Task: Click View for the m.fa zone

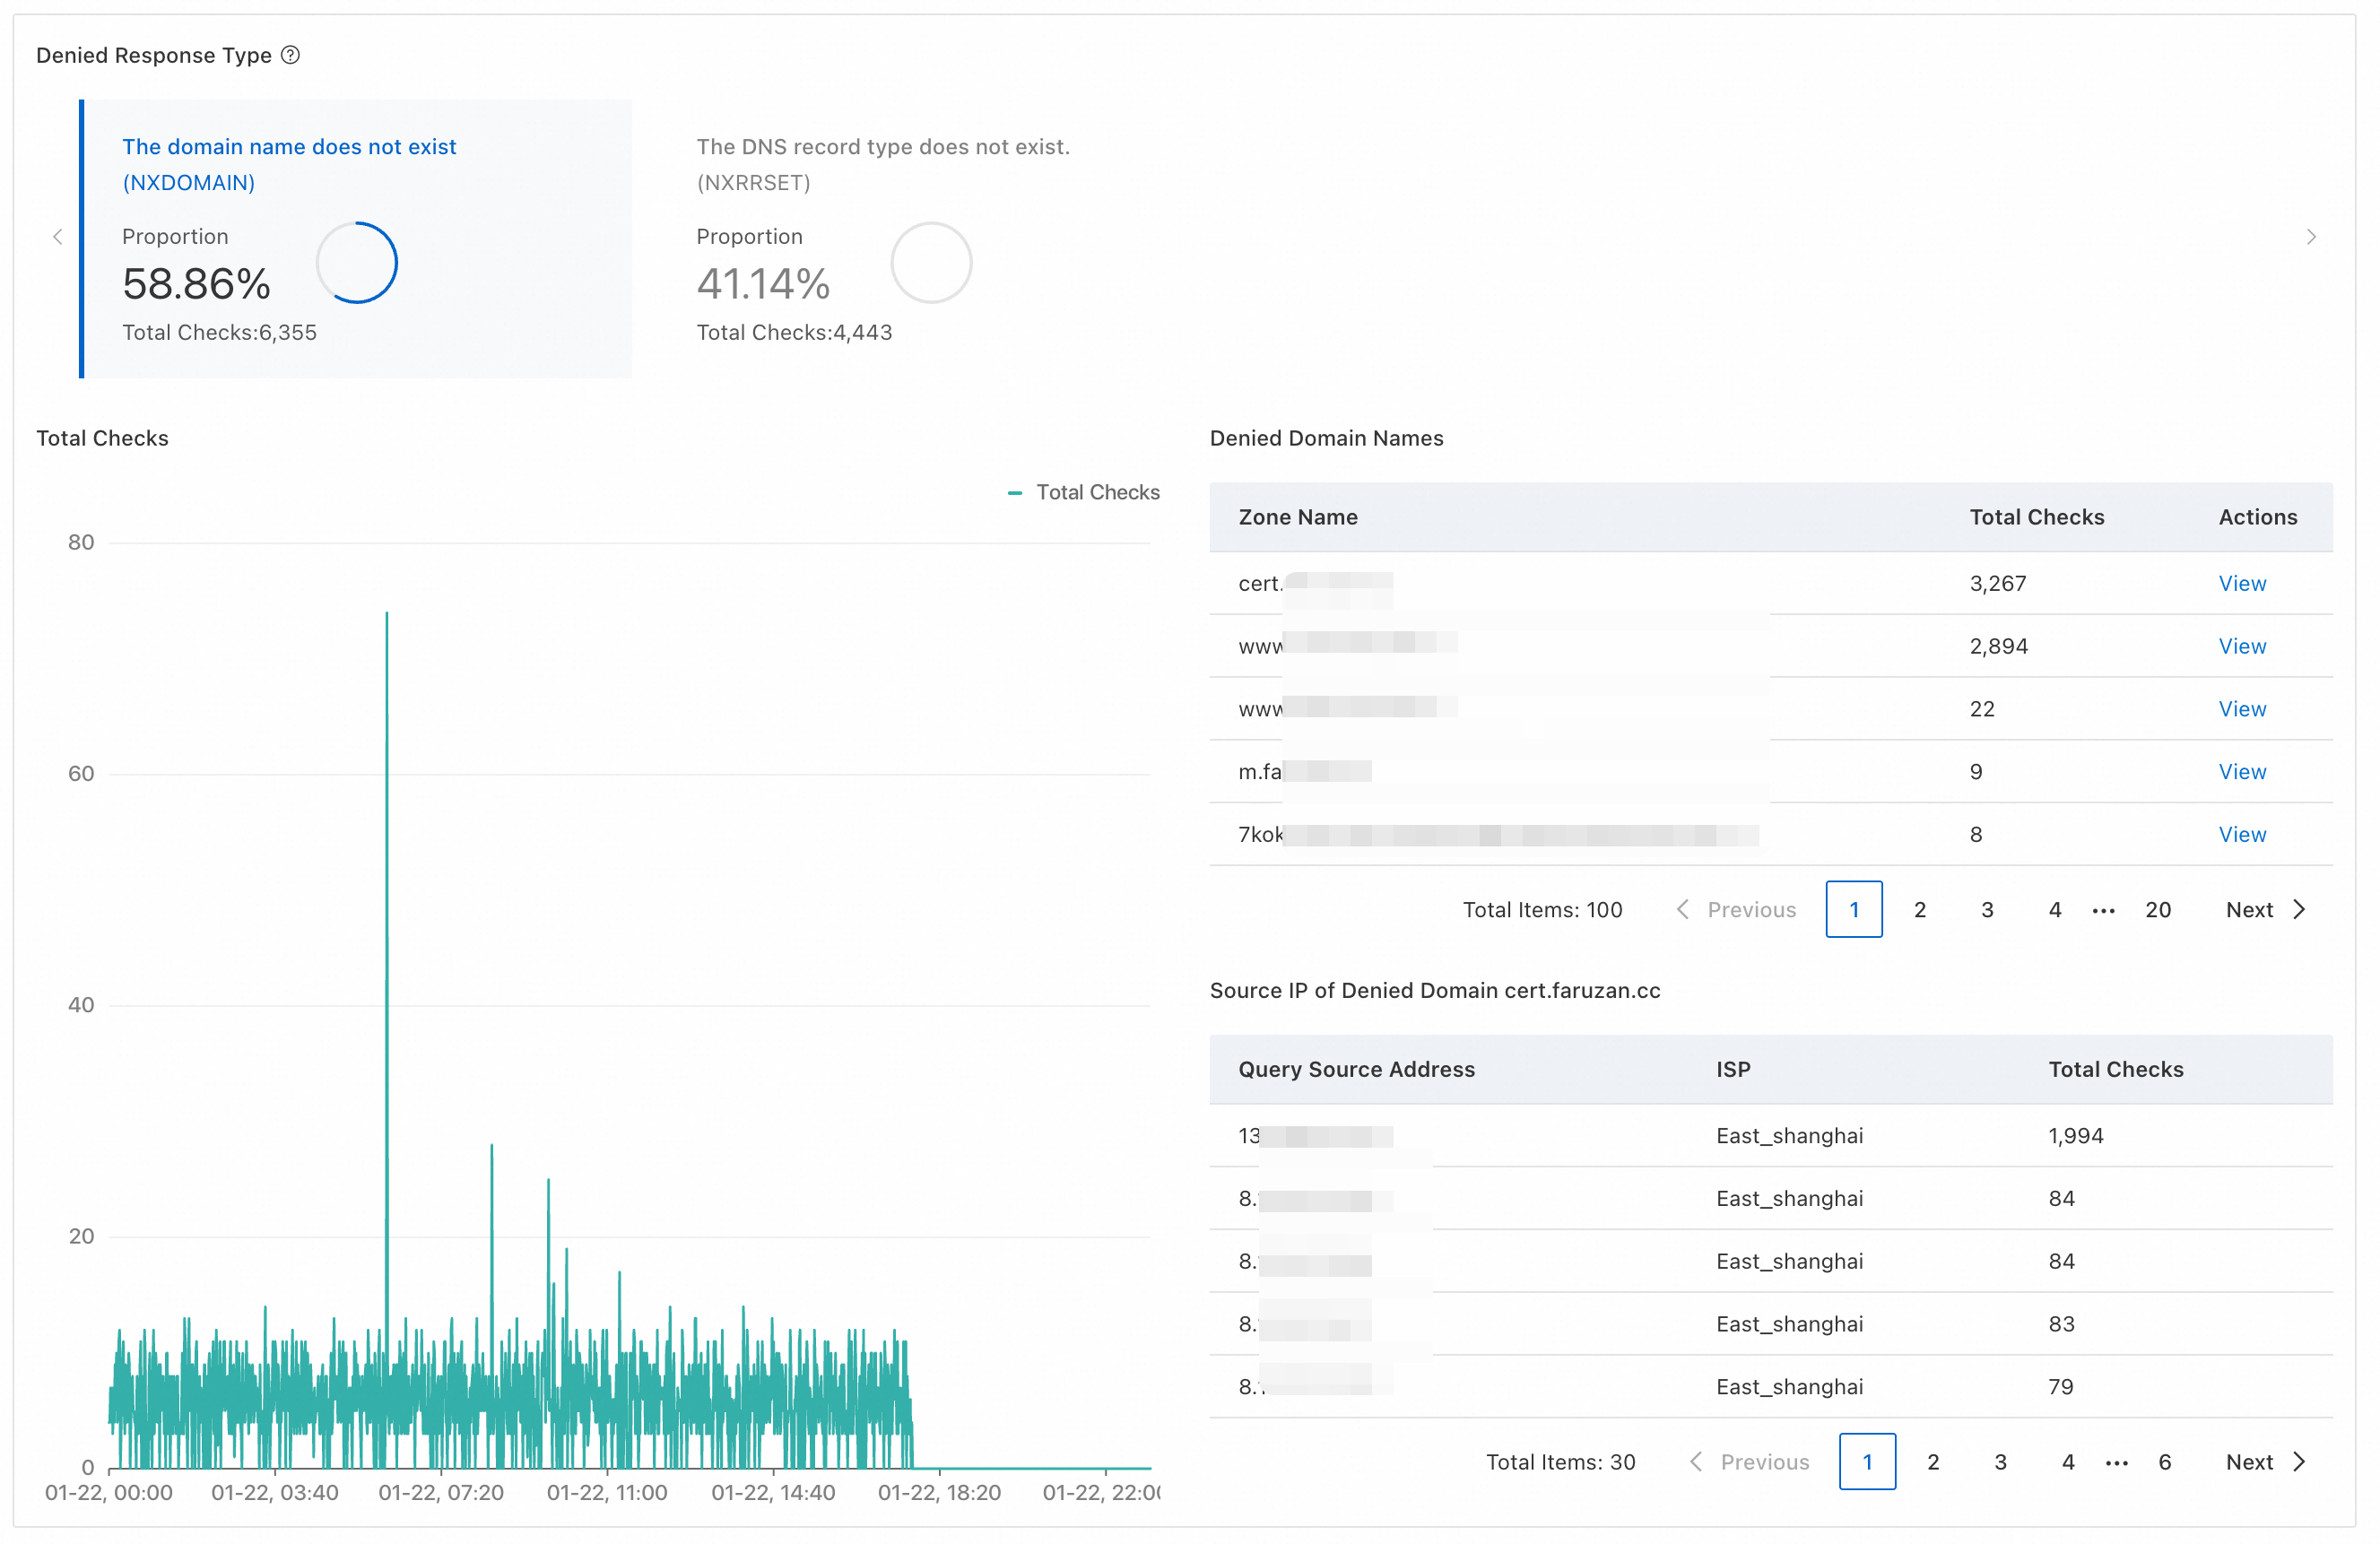Action: click(x=2241, y=771)
